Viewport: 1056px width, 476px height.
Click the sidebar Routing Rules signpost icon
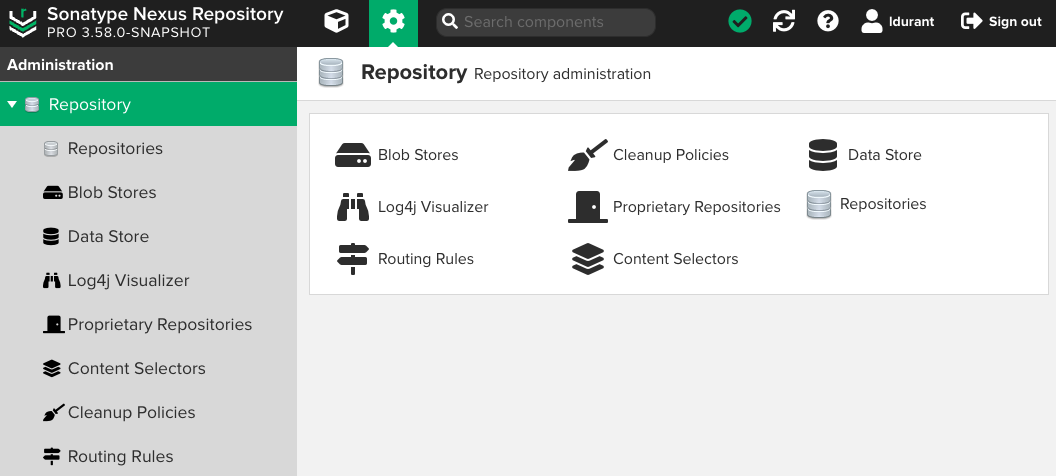51,456
